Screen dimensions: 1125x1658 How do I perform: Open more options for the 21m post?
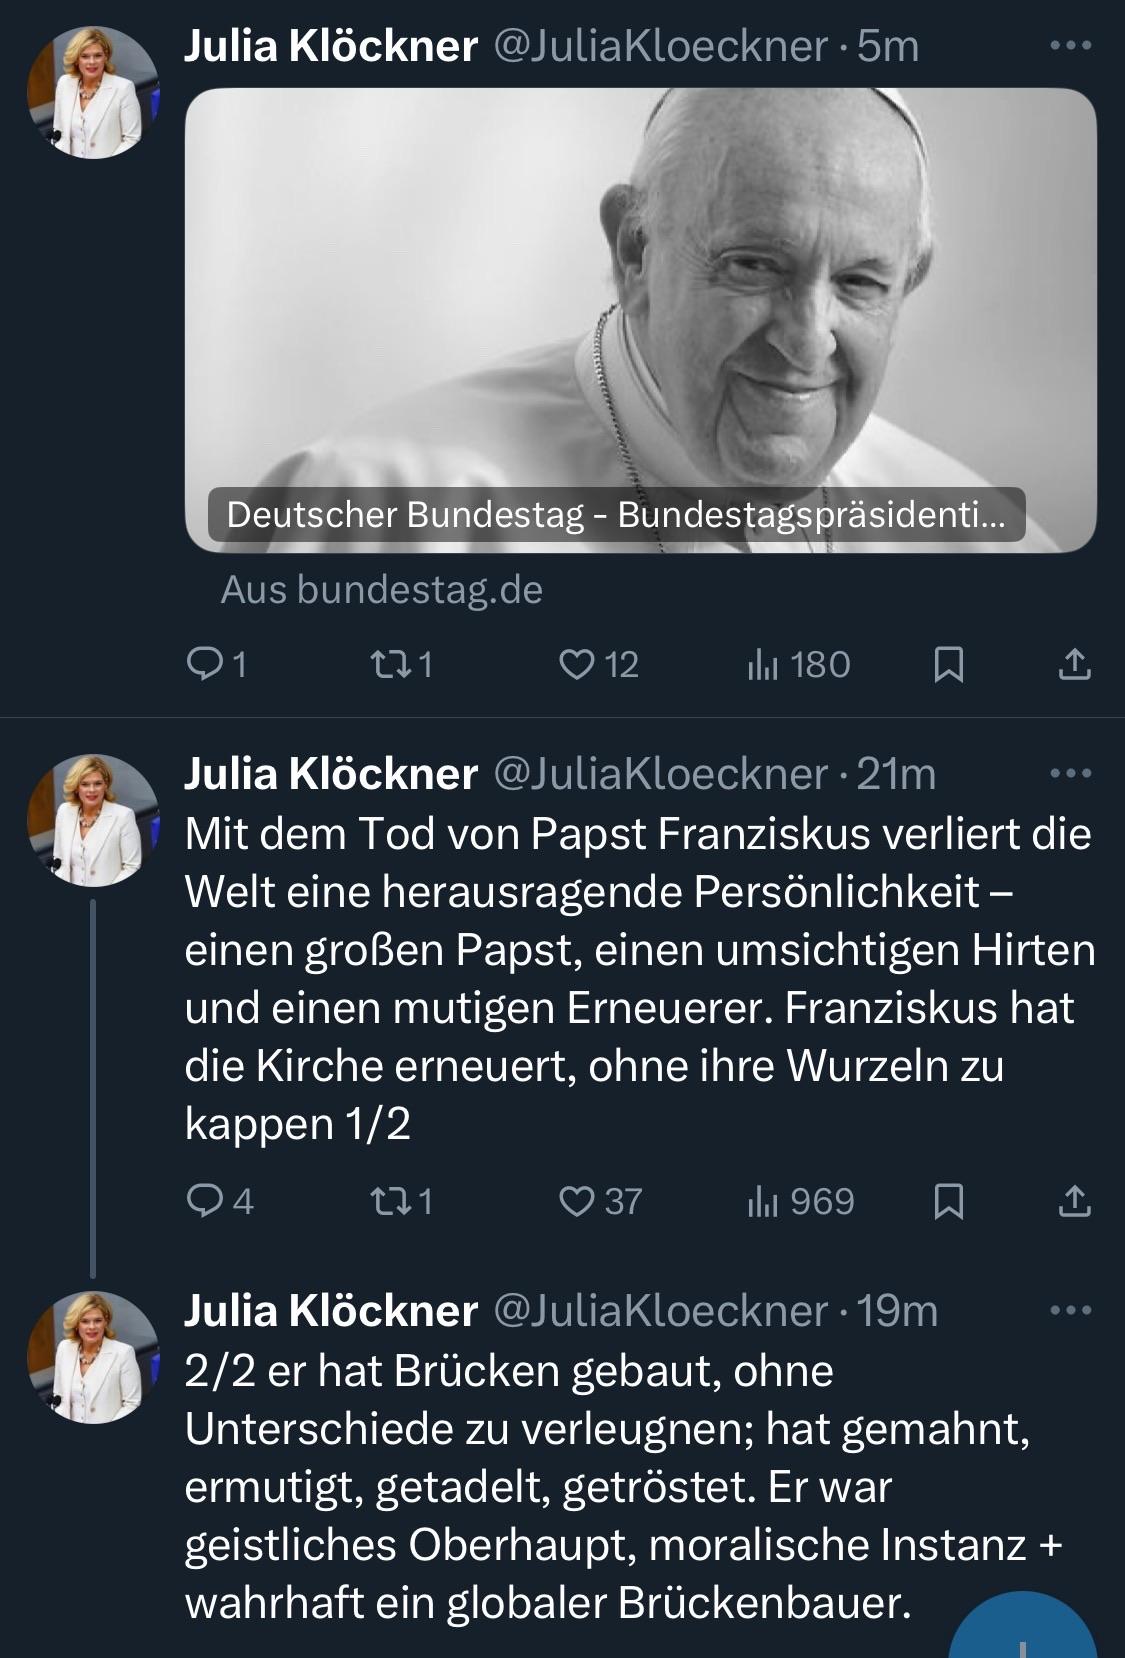[x=1071, y=773]
